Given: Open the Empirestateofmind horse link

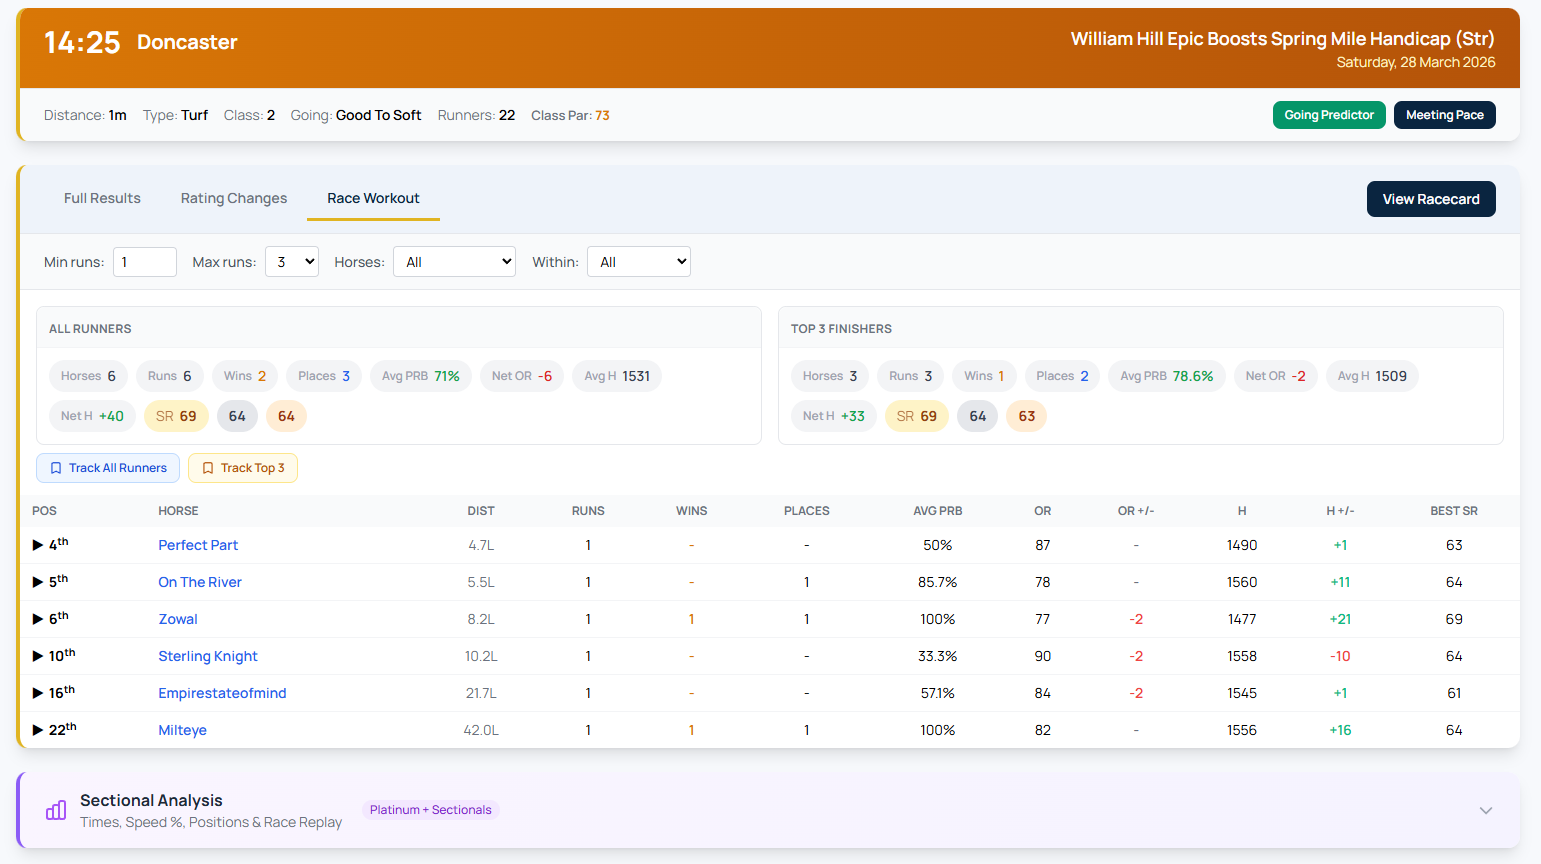Looking at the screenshot, I should coord(222,693).
